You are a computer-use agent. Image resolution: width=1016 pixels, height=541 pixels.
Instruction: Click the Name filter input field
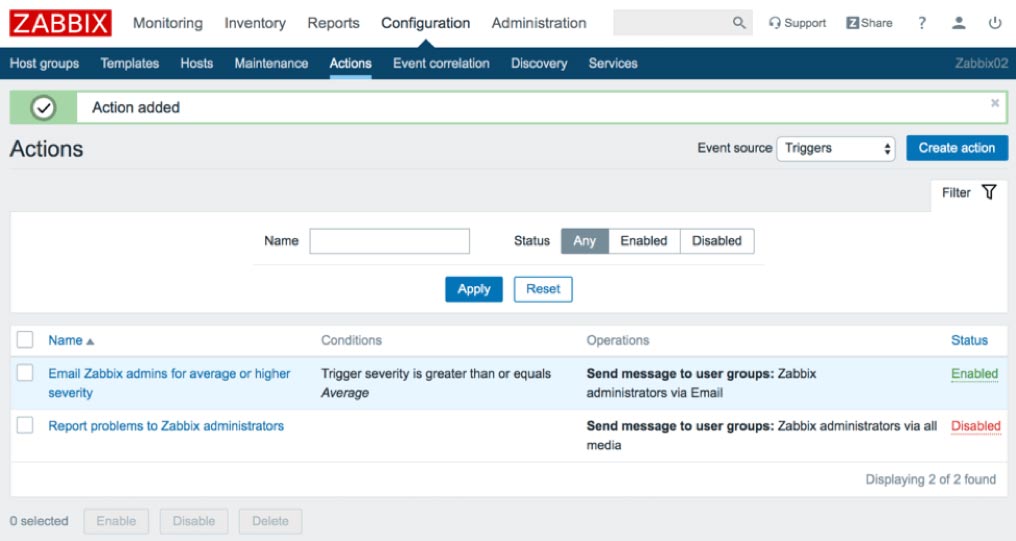tap(389, 241)
